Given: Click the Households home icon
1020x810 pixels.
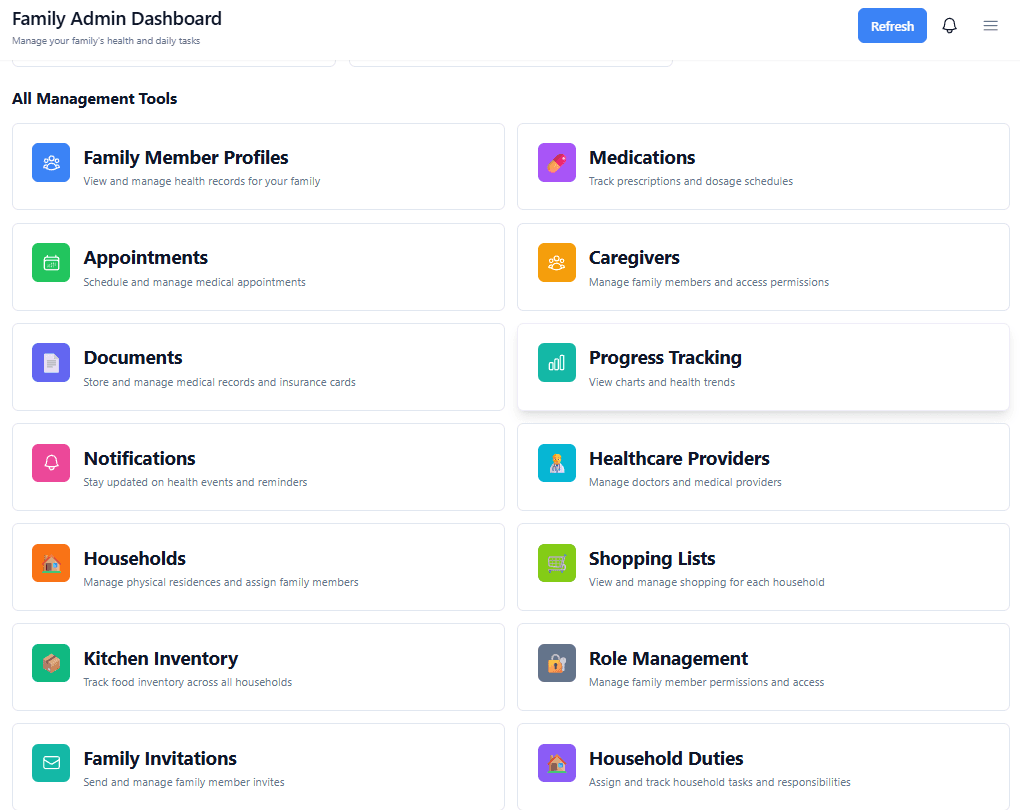Looking at the screenshot, I should point(51,562).
